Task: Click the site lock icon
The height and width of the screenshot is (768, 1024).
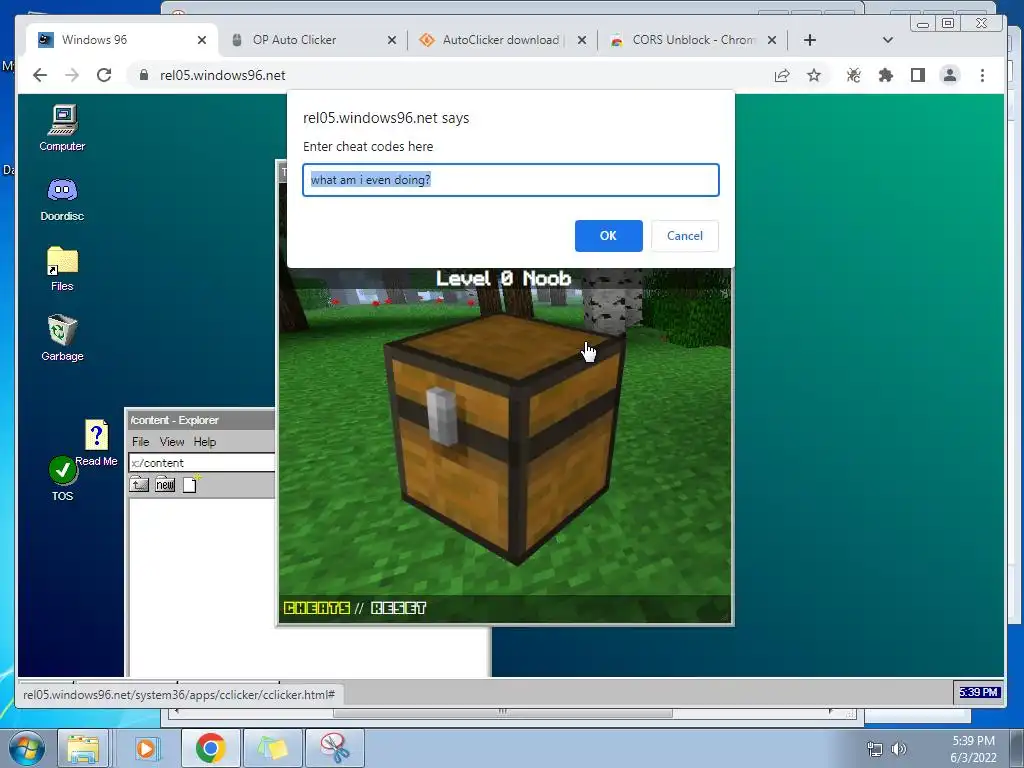Action: pyautogui.click(x=144, y=75)
